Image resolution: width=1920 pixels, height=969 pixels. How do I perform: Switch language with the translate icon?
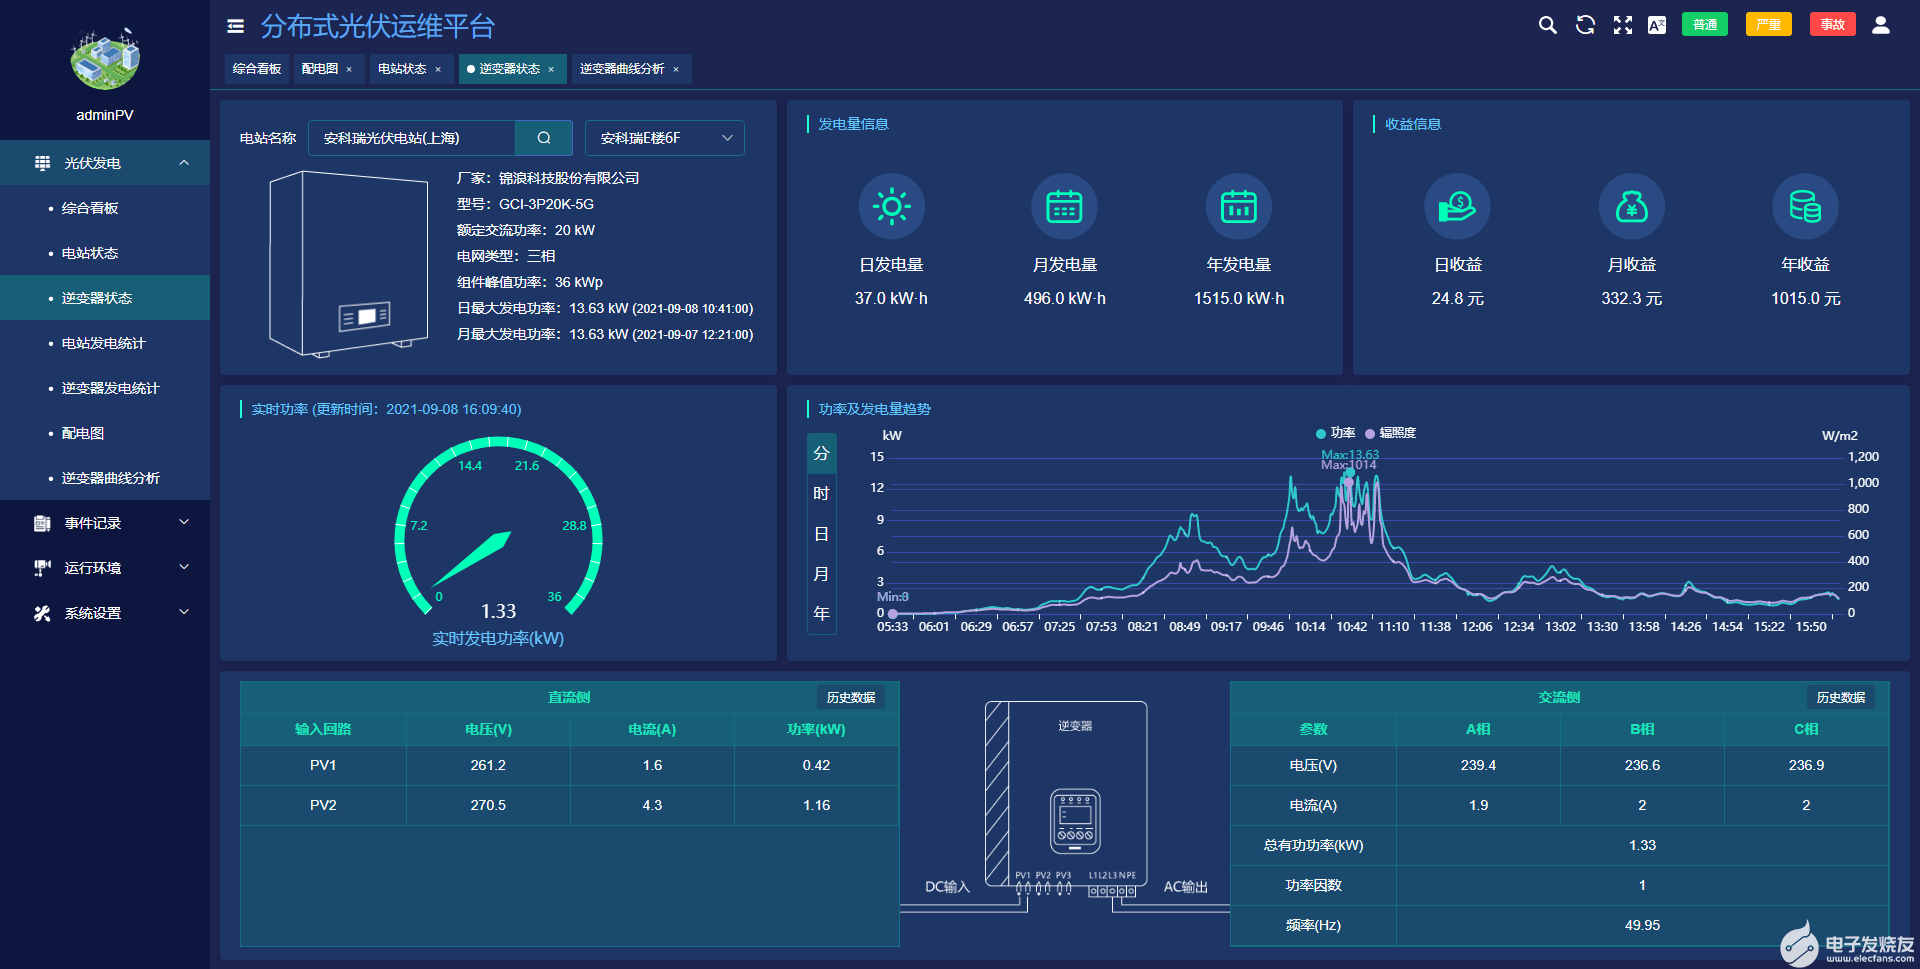coord(1657,25)
